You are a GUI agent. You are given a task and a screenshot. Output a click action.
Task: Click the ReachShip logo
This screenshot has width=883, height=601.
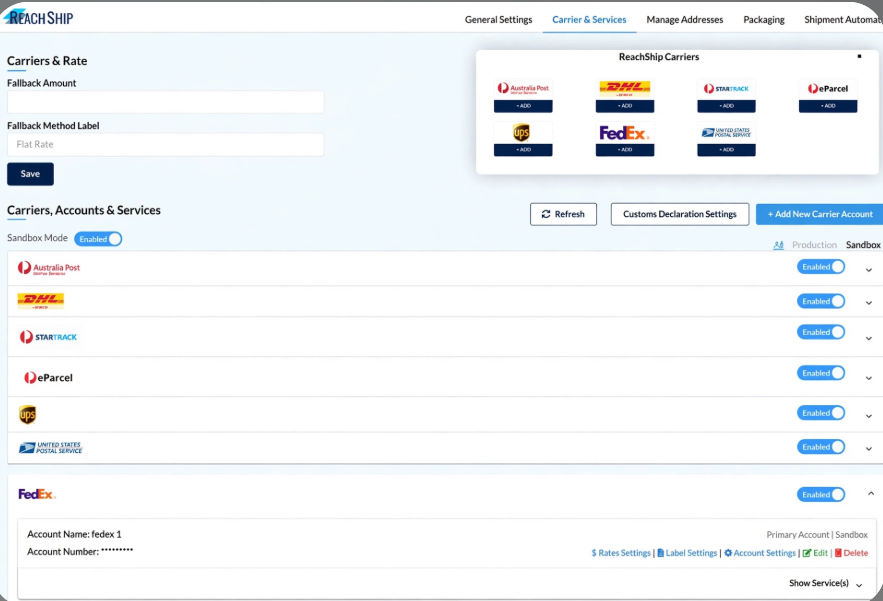tap(38, 17)
